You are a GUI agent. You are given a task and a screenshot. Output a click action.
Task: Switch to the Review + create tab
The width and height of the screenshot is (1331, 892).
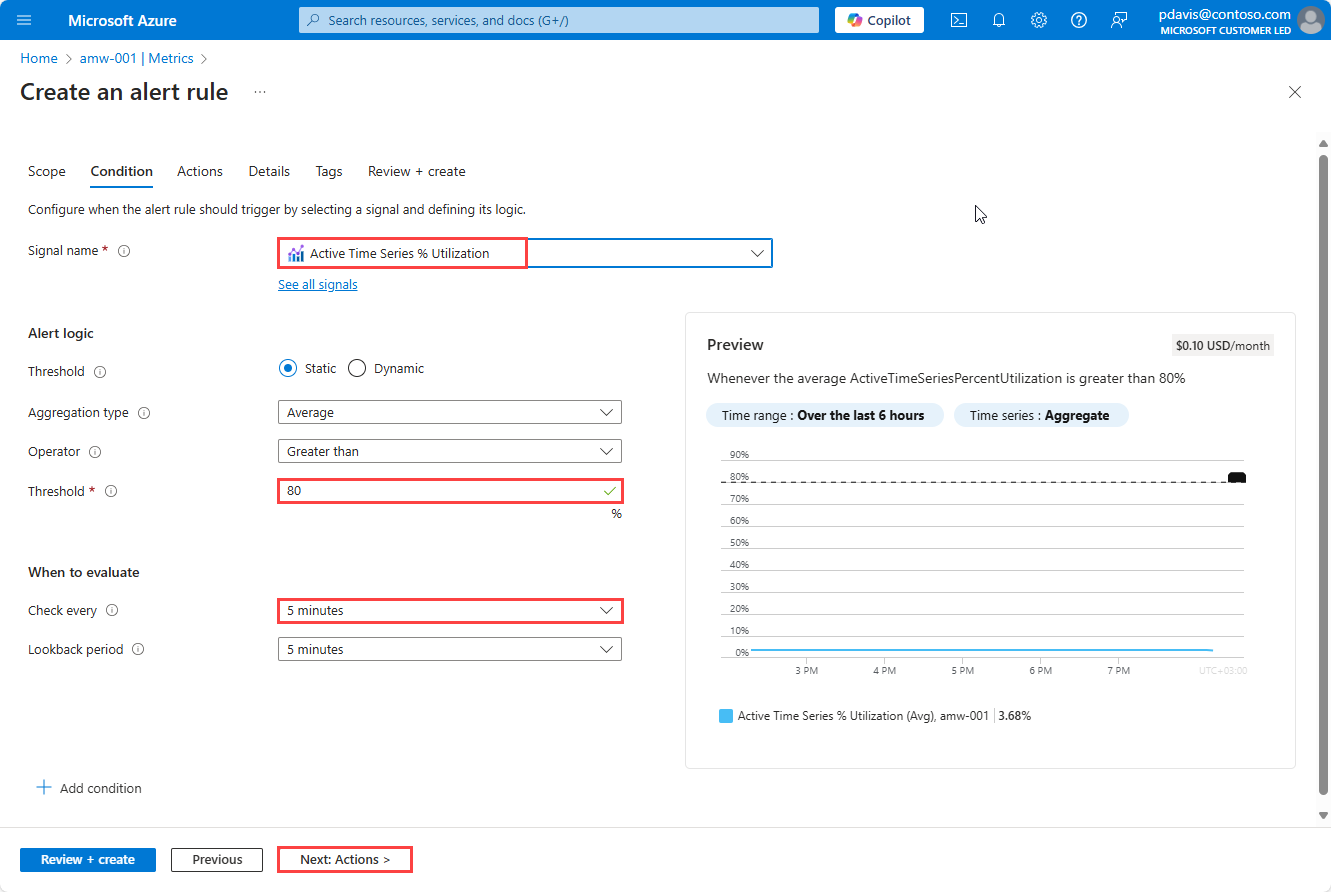click(416, 171)
